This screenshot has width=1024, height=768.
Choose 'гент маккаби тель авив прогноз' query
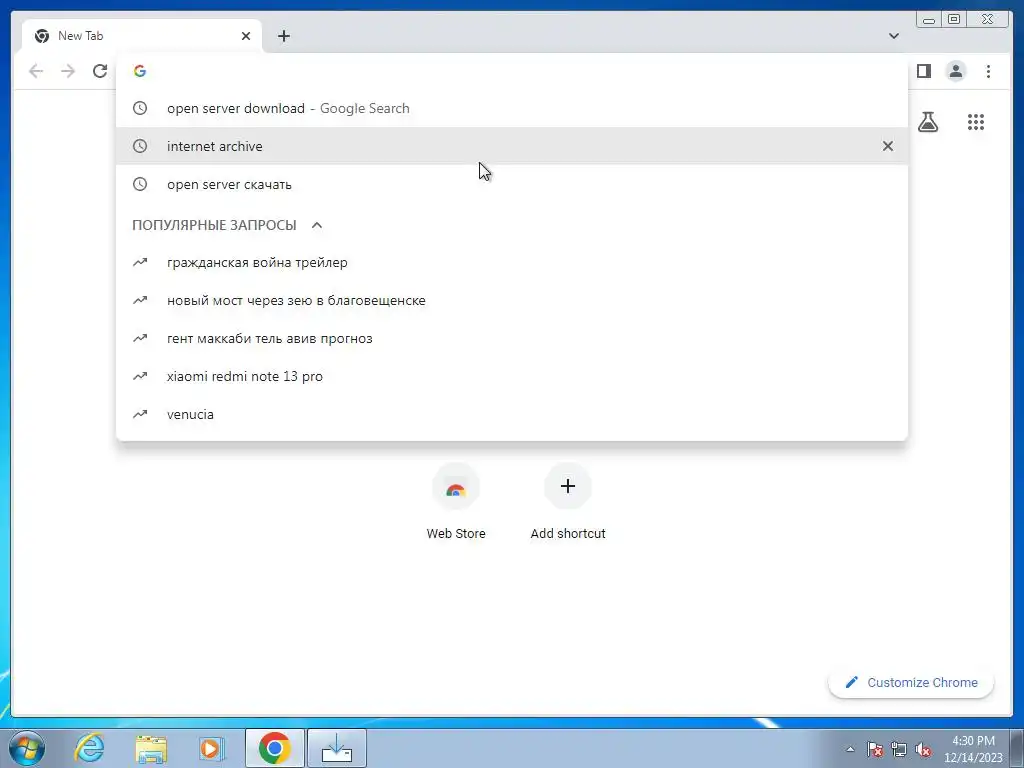coord(512,338)
